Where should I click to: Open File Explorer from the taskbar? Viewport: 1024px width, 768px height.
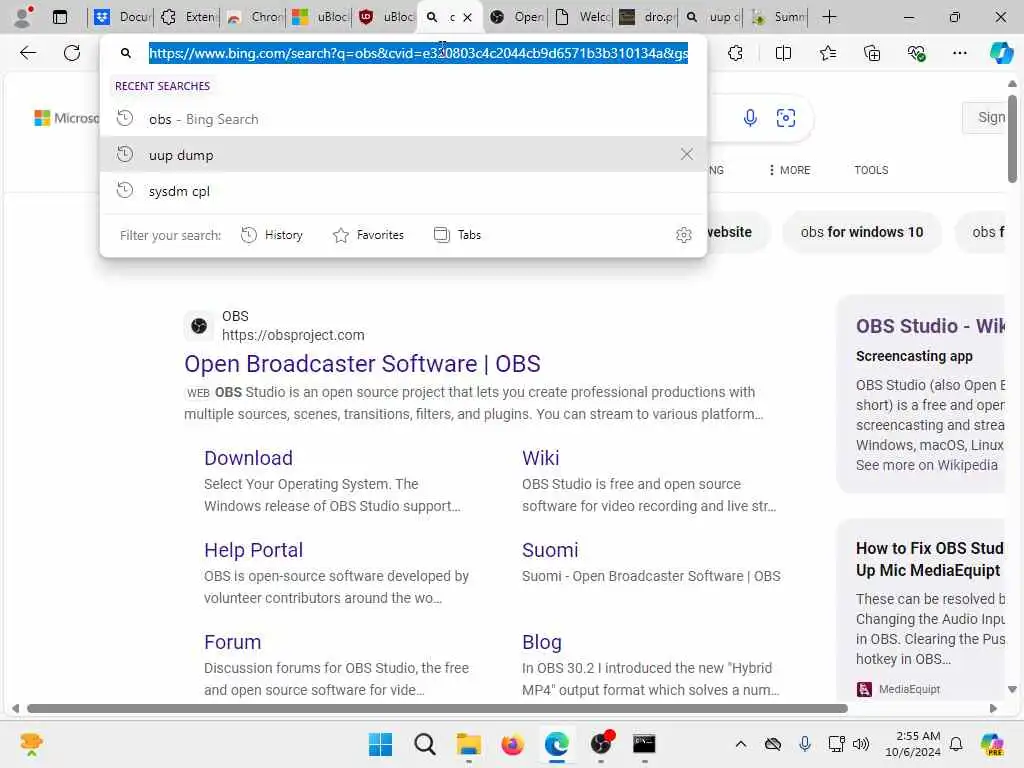tap(468, 744)
